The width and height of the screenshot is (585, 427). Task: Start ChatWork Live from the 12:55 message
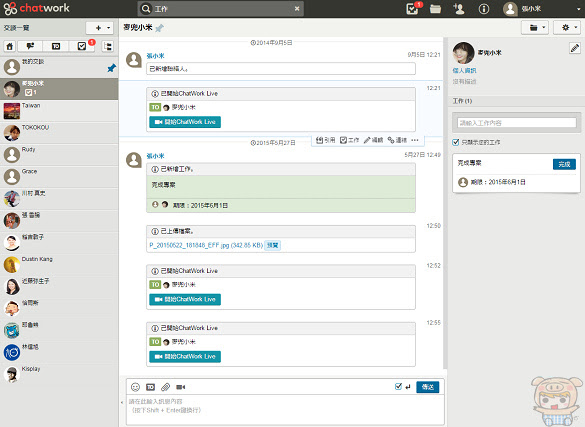point(185,357)
